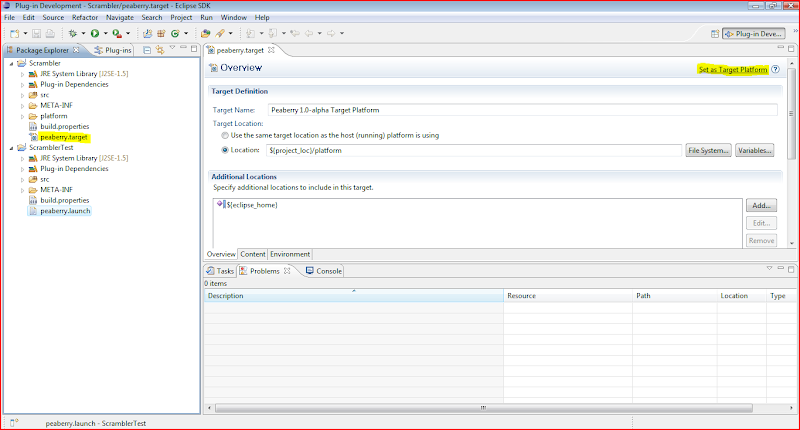The height and width of the screenshot is (430, 800).
Task: Click the New Java Project toolbar icon
Action: click(x=147, y=34)
